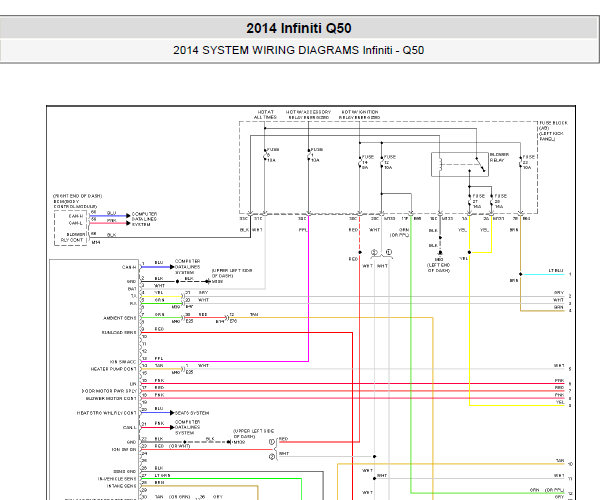Click the 'IGN SW ACC' pin label
Viewport: 601px width, 500px height.
point(123,362)
